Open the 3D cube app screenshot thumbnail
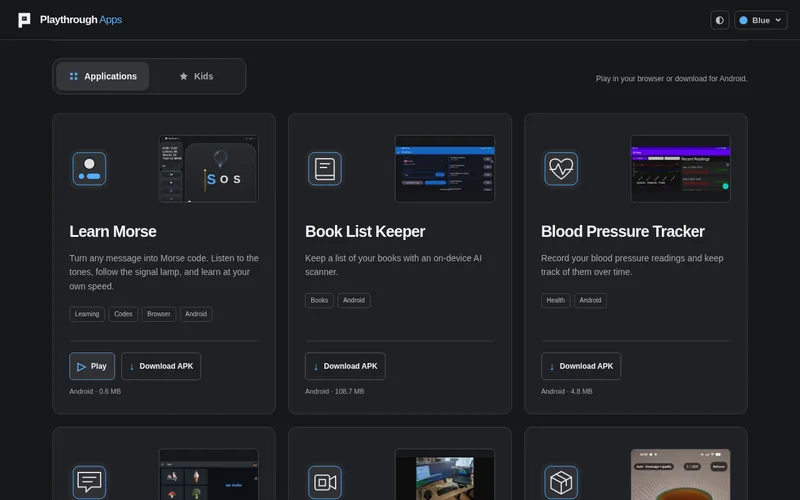 pos(681,474)
